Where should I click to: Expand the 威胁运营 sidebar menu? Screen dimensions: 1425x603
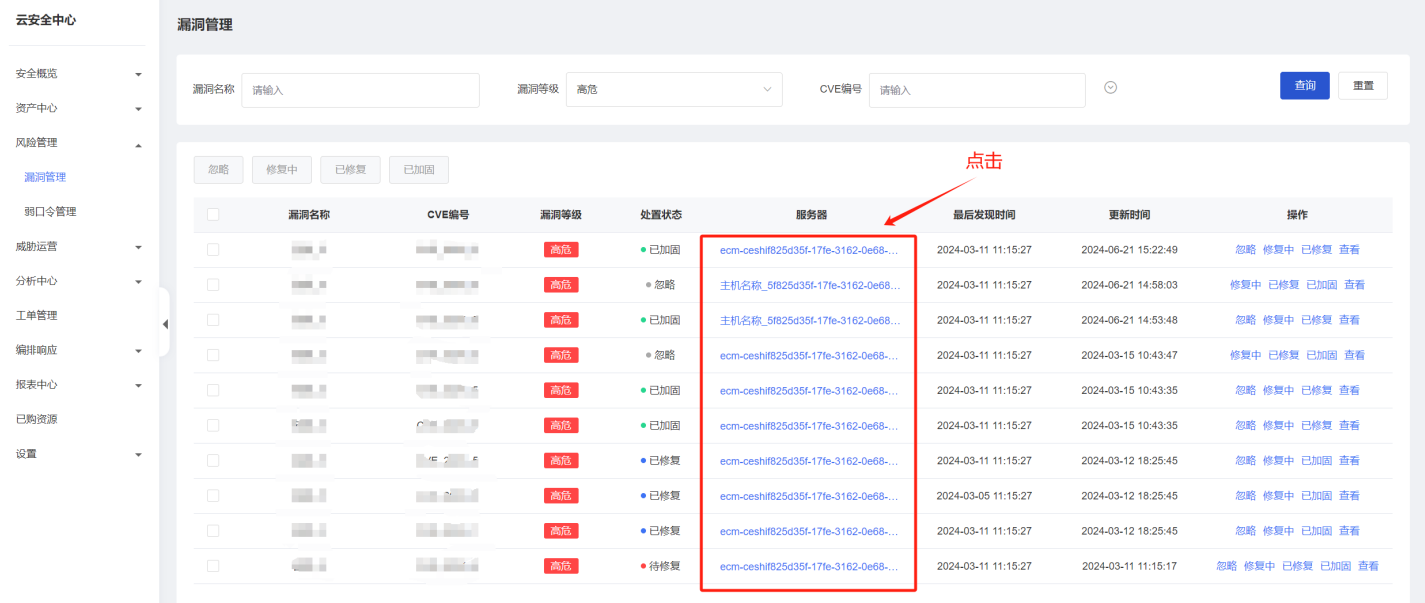[138, 247]
